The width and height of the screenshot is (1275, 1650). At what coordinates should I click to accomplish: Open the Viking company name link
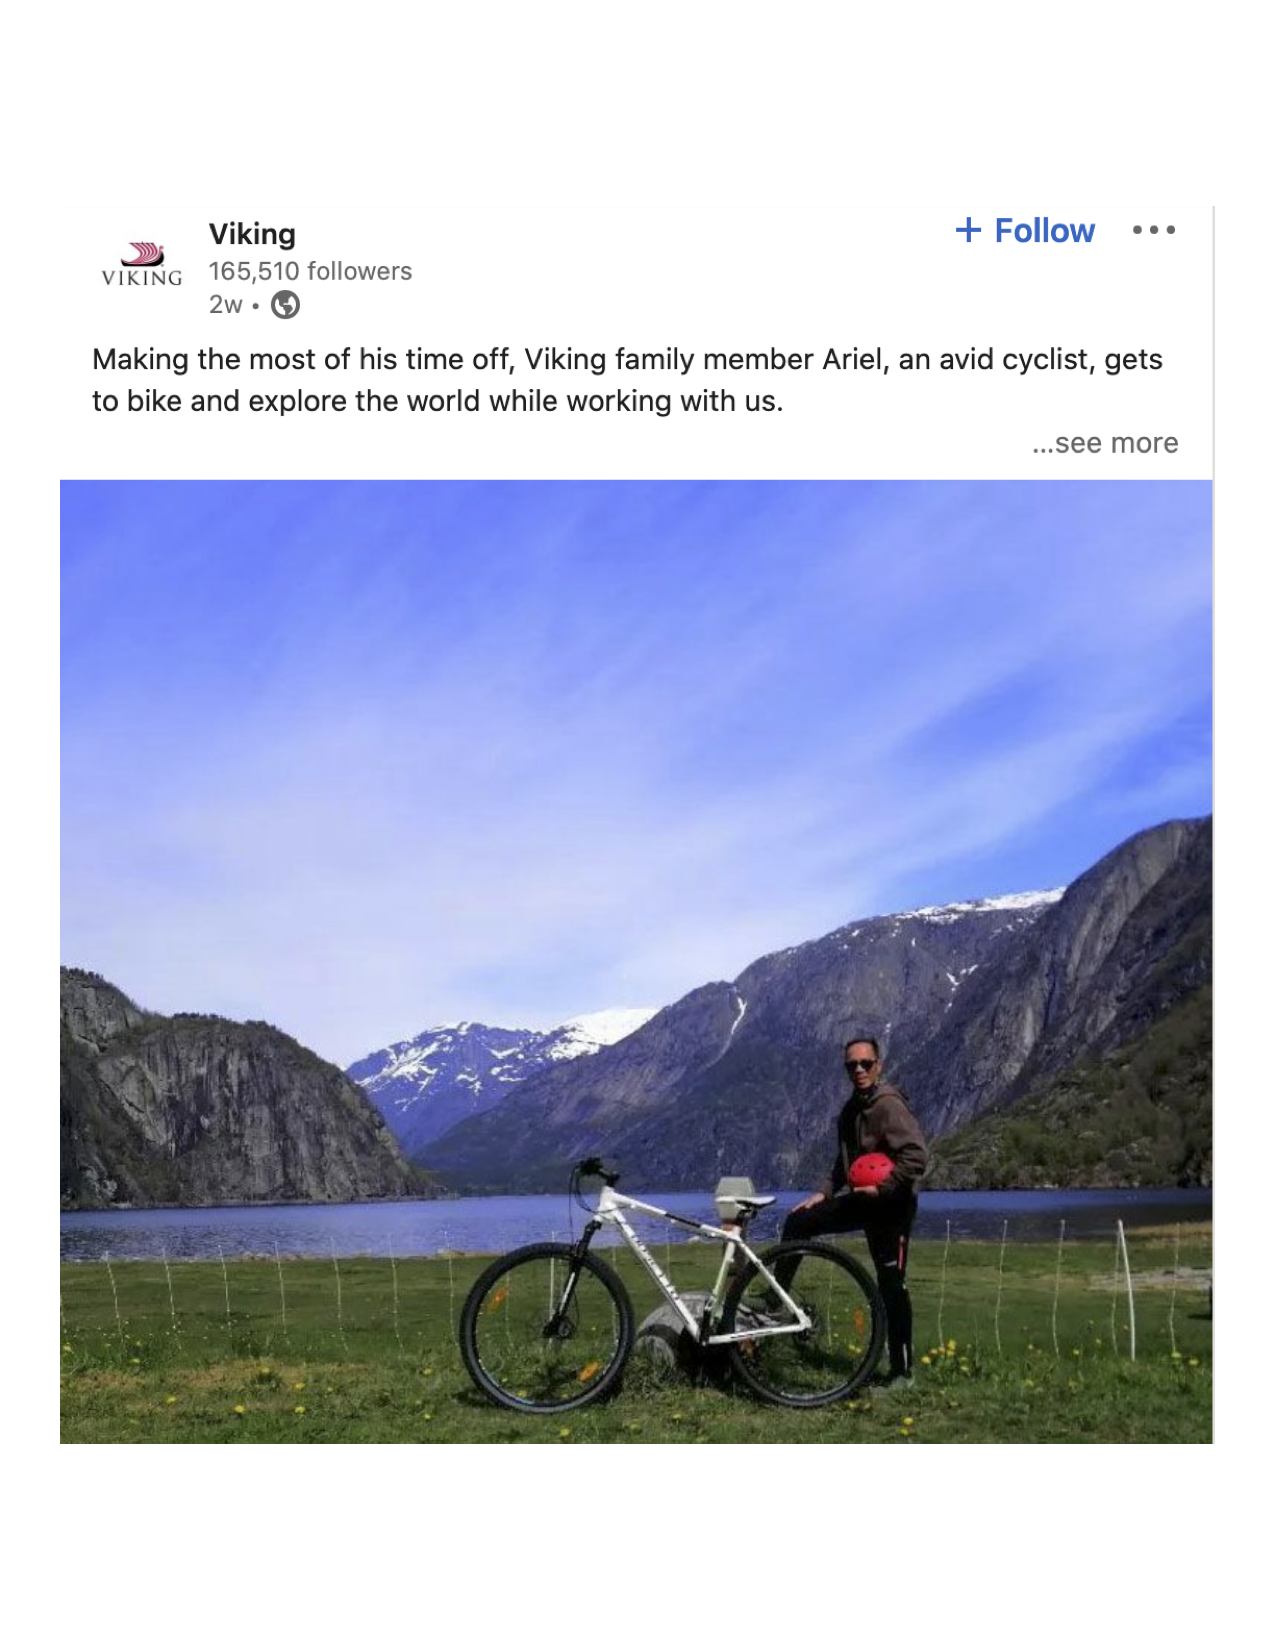point(252,234)
